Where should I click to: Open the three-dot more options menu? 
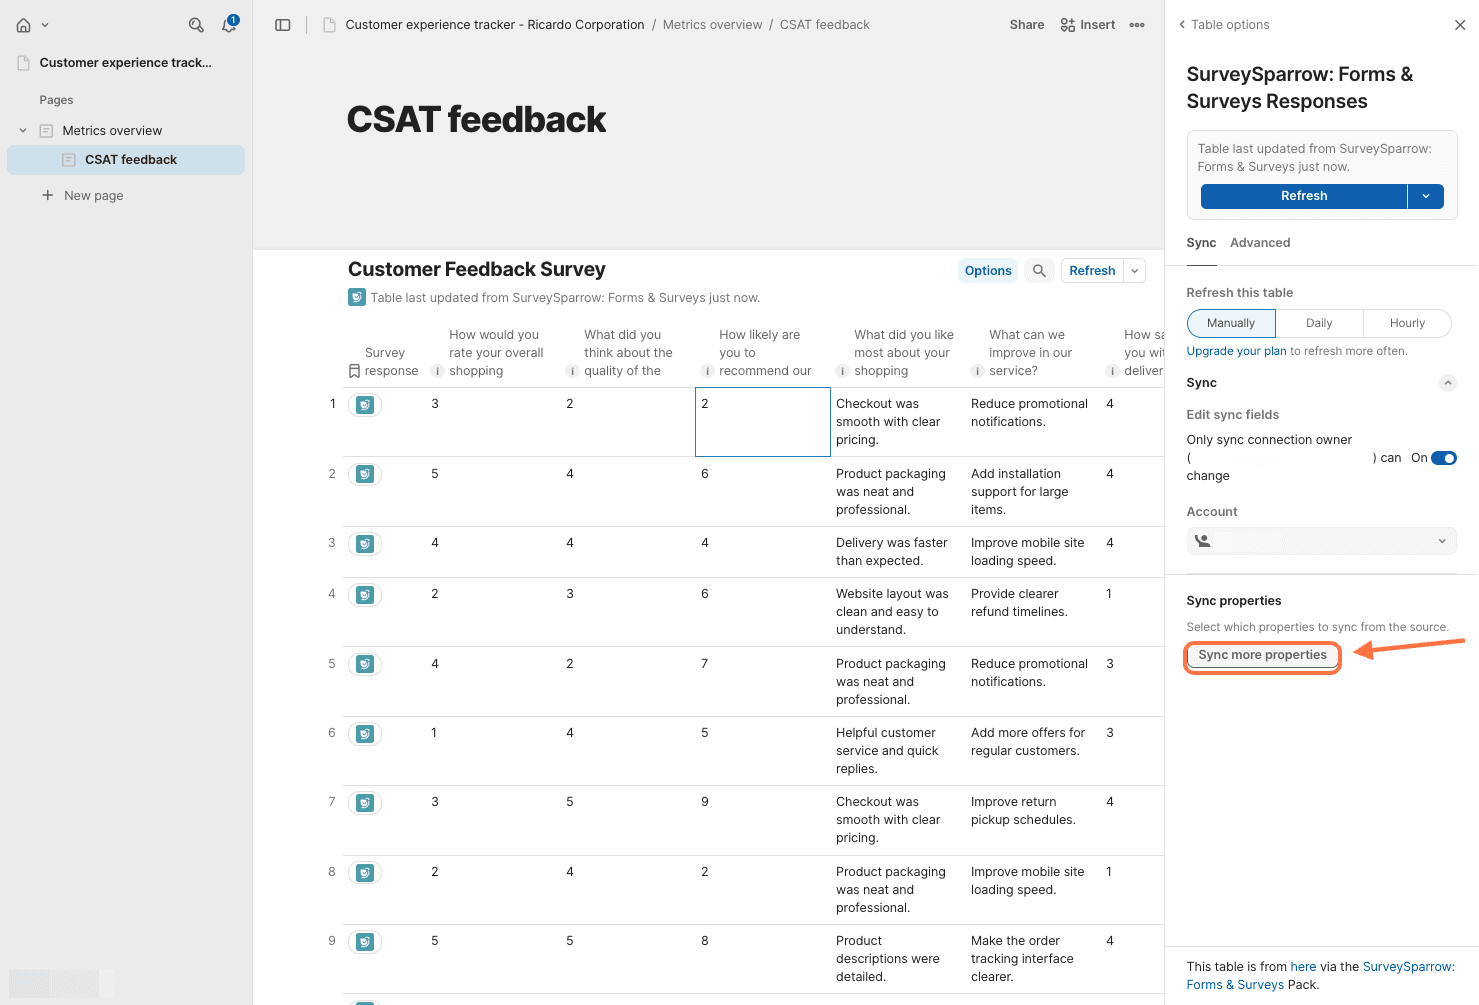(x=1137, y=25)
